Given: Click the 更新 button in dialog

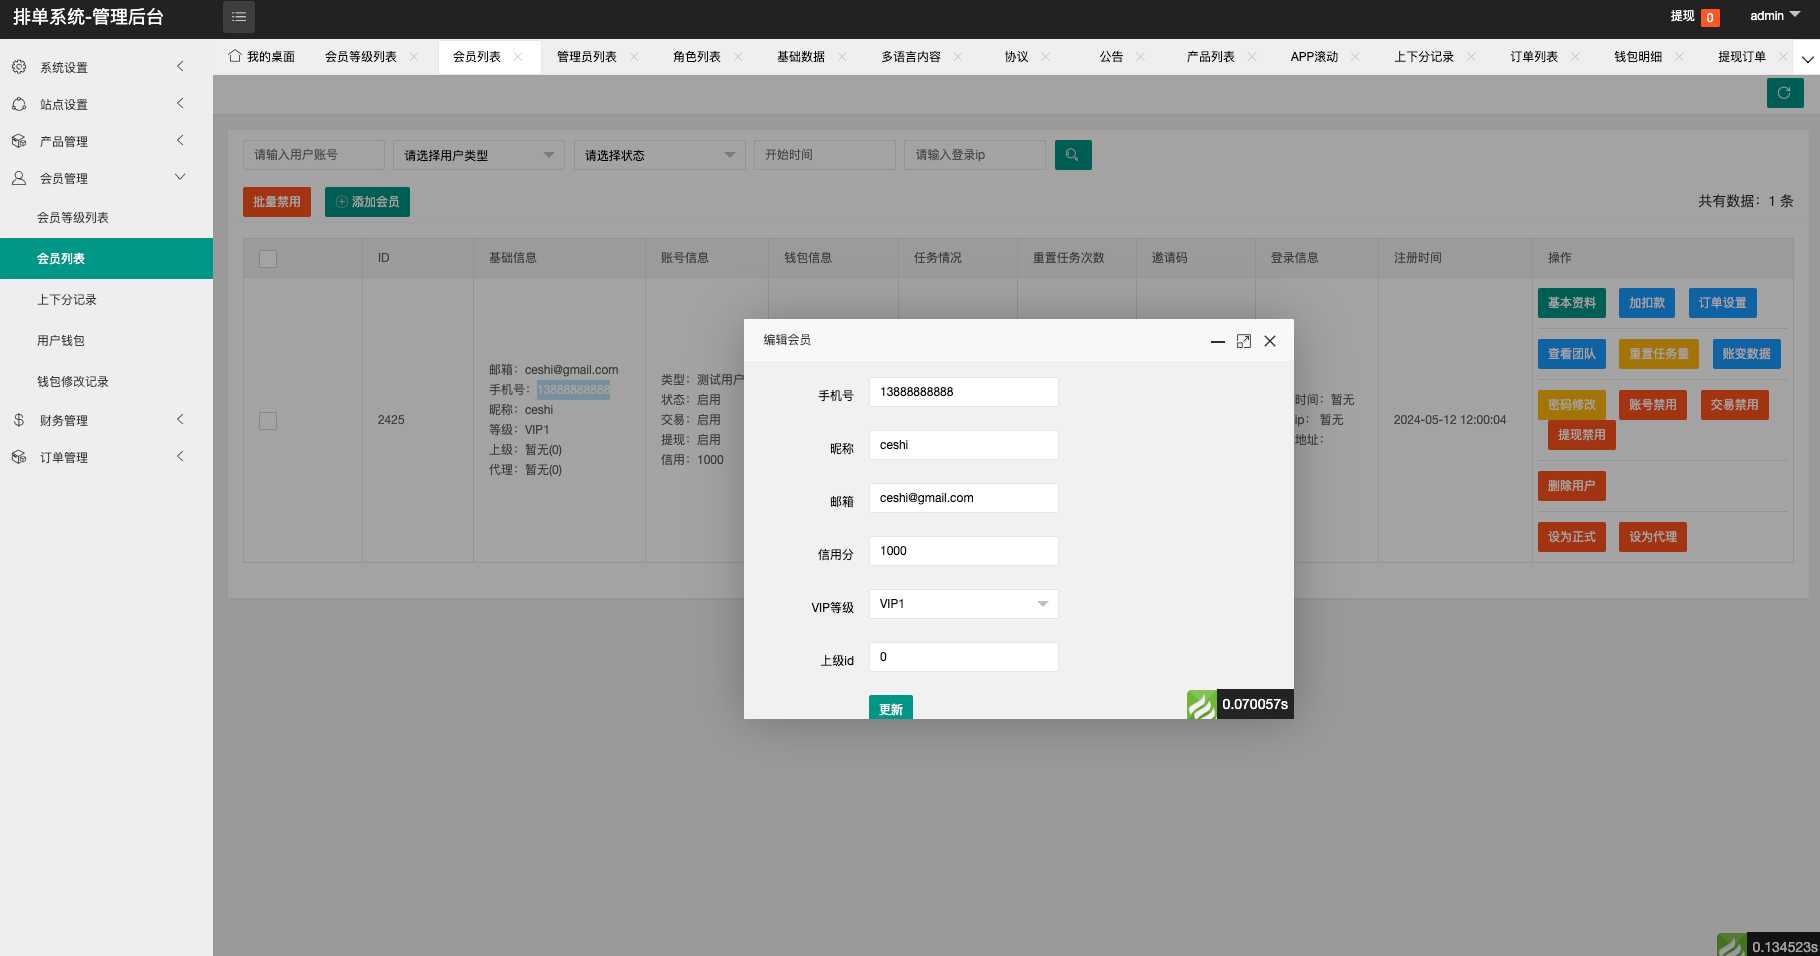Looking at the screenshot, I should tap(891, 708).
